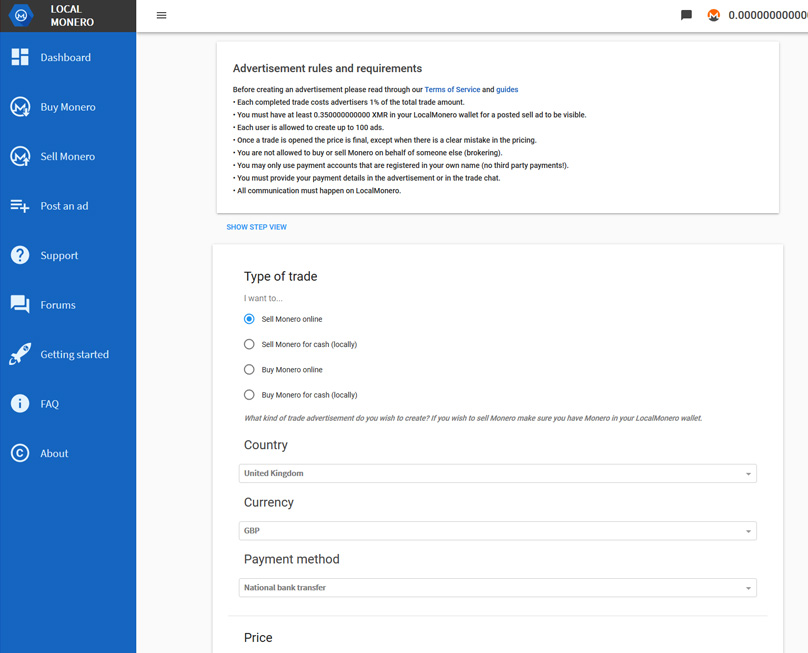
Task: Click the Forums speech bubbles icon
Action: point(20,305)
